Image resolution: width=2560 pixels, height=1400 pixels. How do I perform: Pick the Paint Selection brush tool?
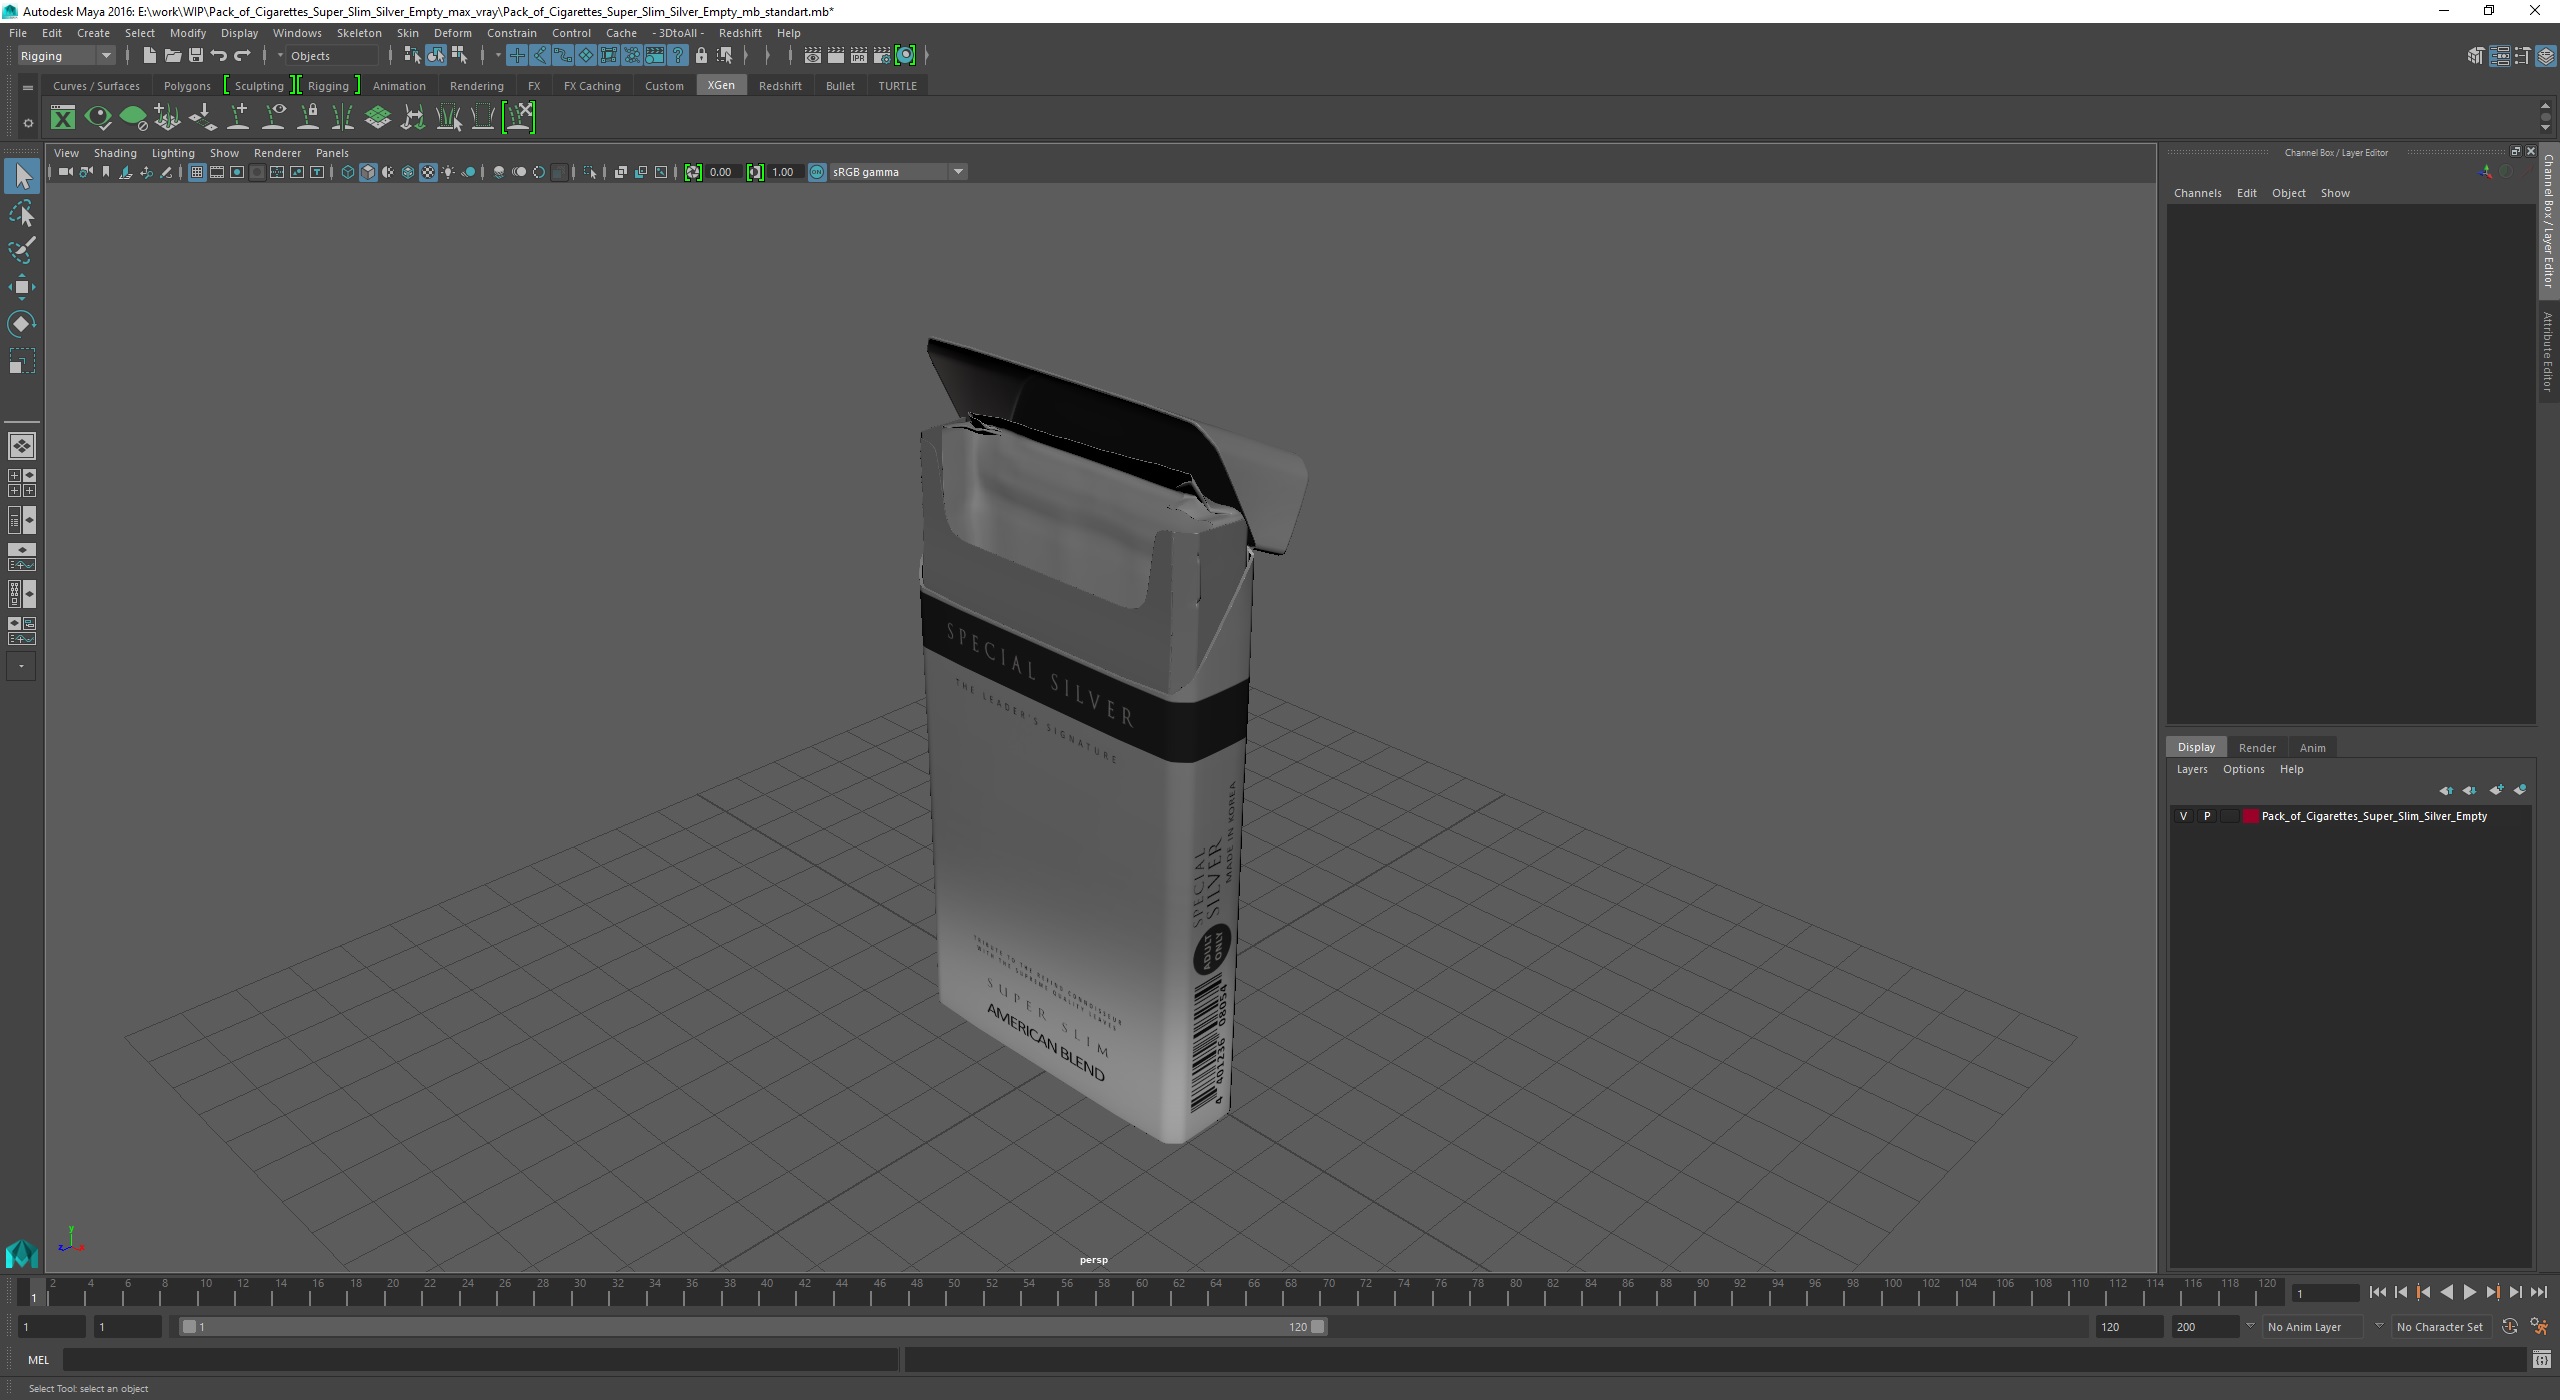22,250
